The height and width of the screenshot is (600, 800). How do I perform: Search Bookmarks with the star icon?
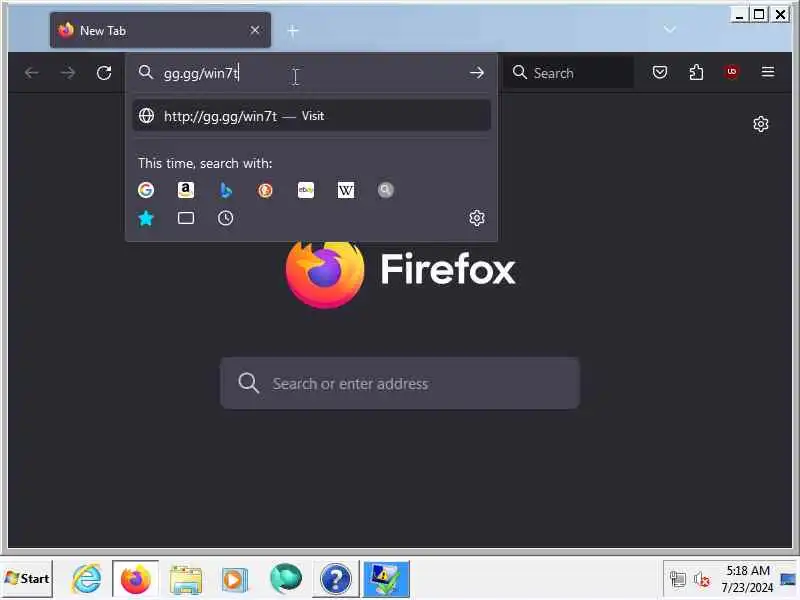[x=146, y=218]
